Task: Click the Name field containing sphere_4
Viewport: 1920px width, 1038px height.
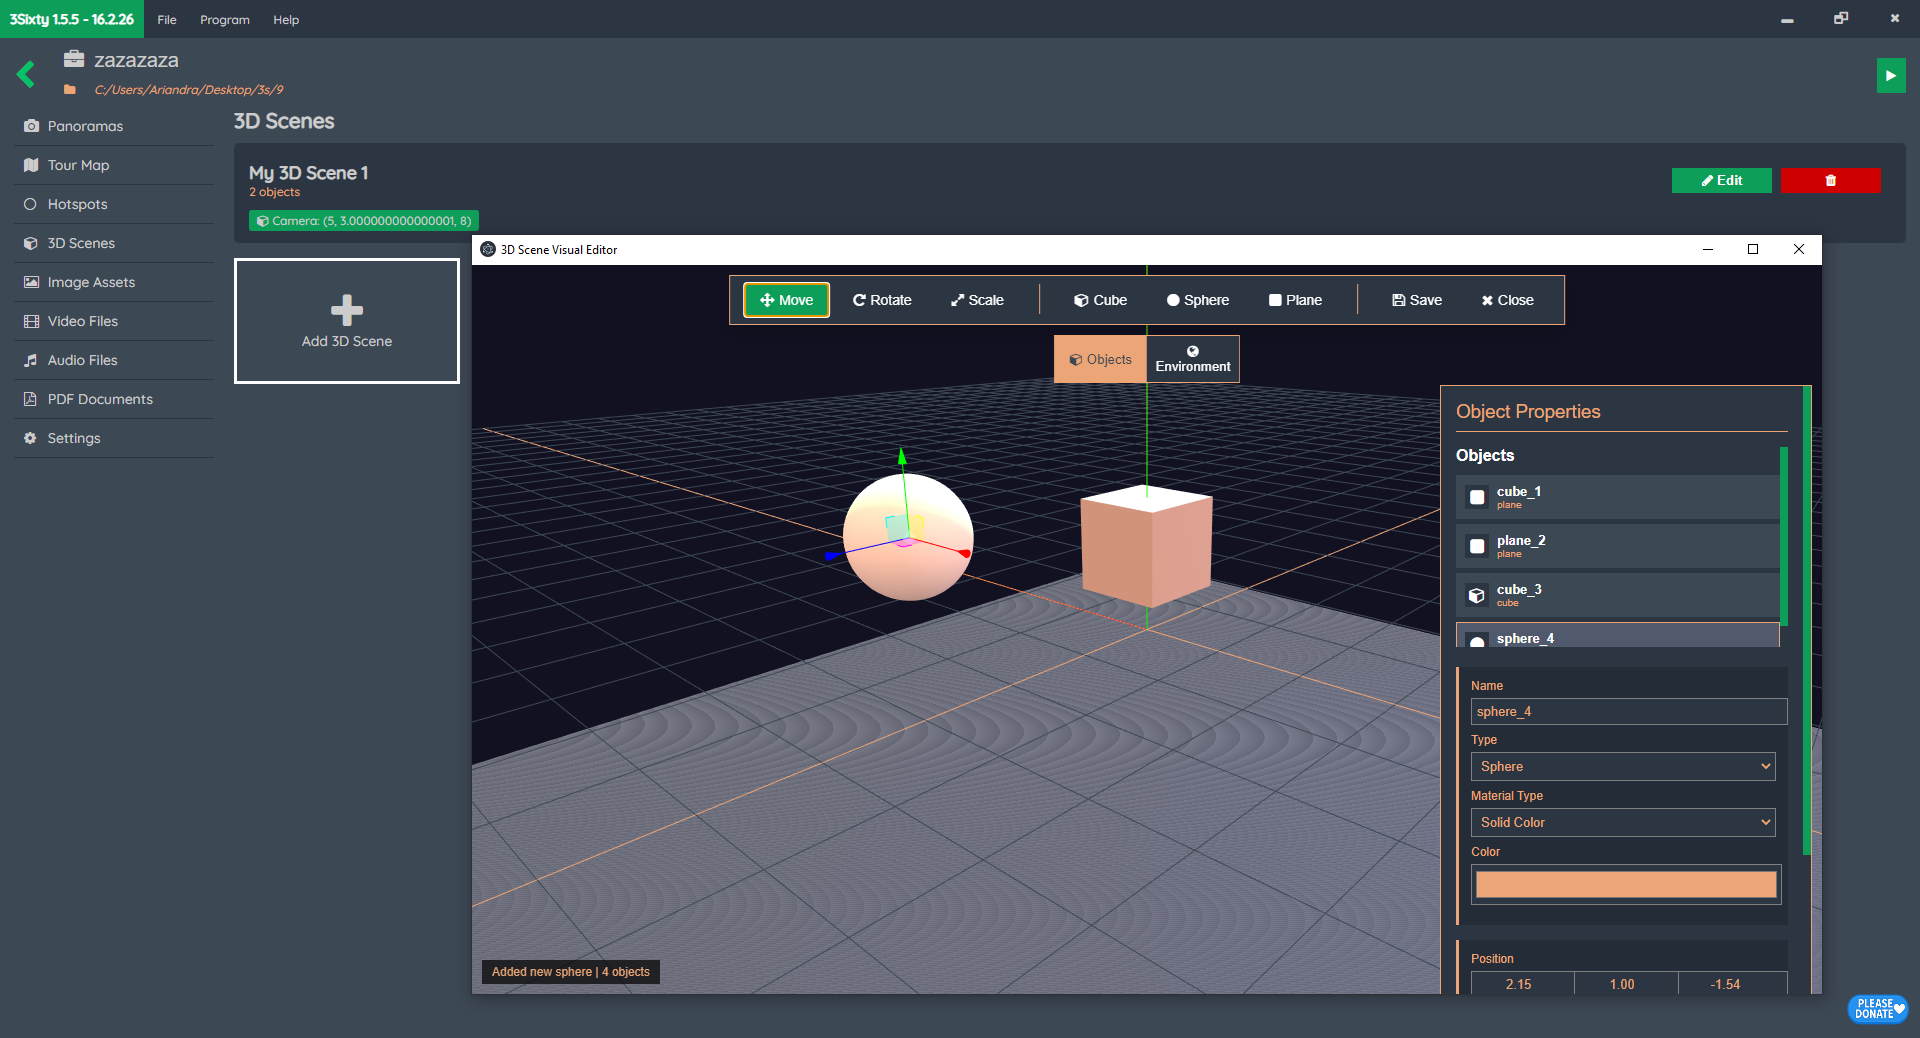Action: pos(1628,712)
